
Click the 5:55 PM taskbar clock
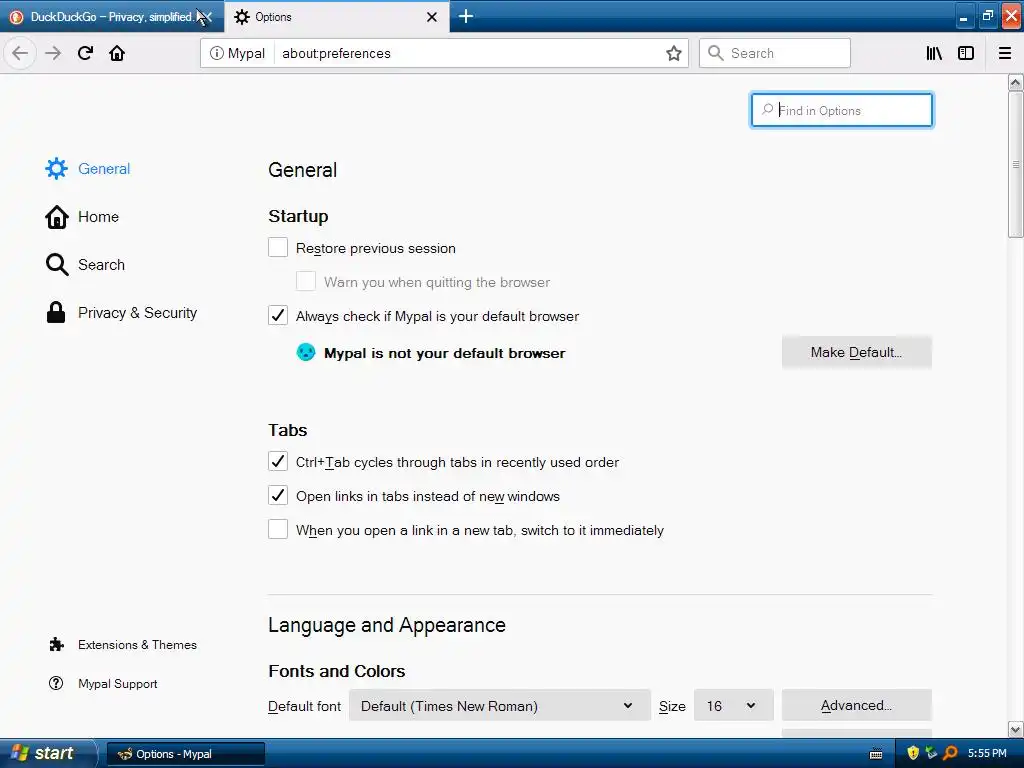click(x=987, y=754)
